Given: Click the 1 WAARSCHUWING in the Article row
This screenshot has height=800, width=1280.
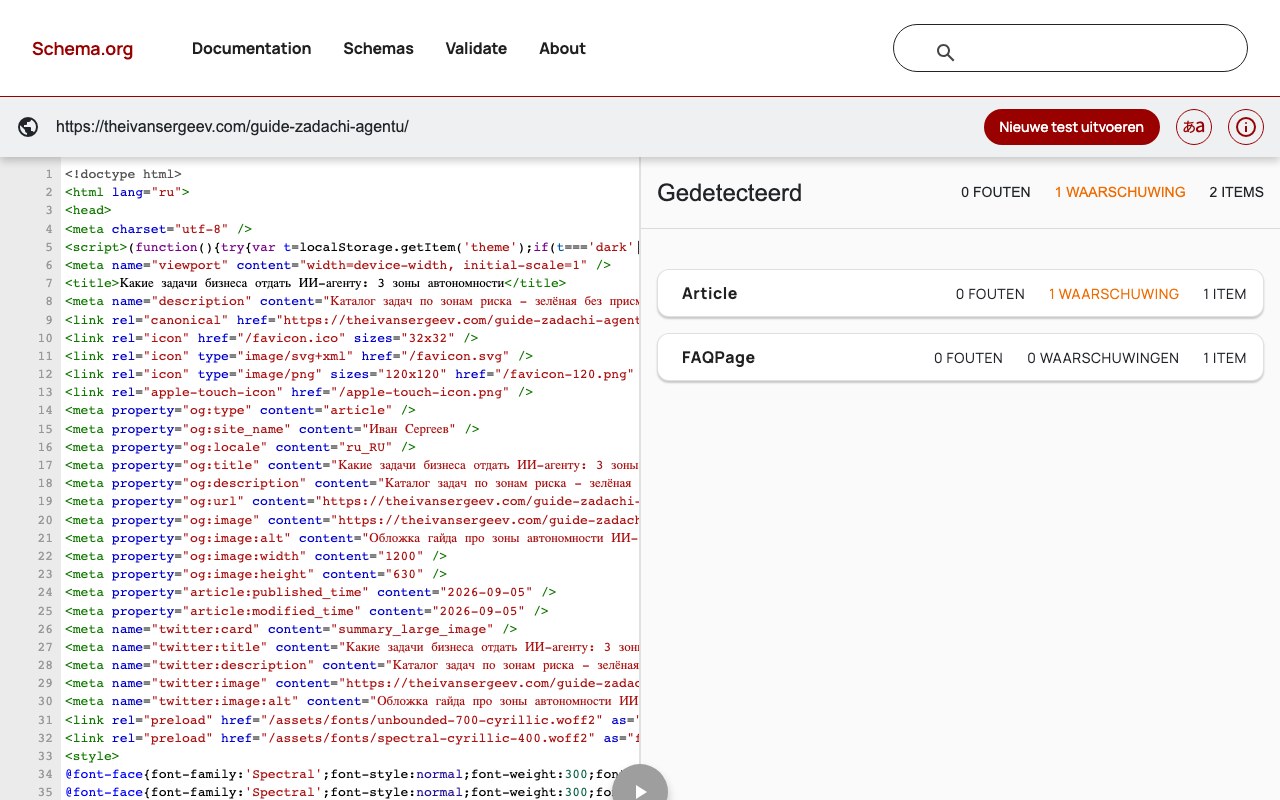Looking at the screenshot, I should [1114, 294].
